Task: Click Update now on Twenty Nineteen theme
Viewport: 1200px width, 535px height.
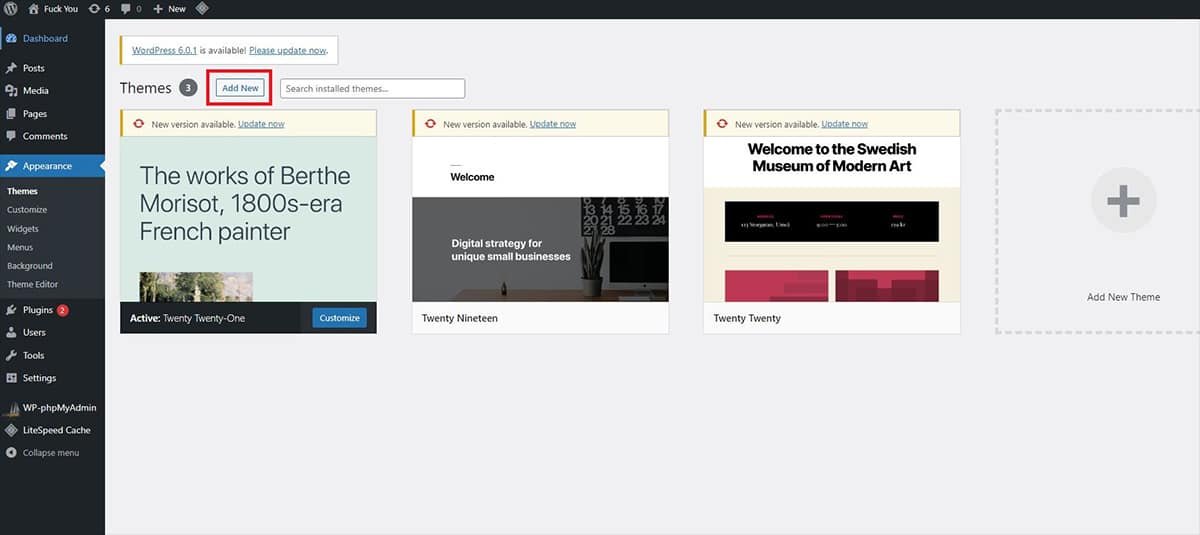Action: 552,124
